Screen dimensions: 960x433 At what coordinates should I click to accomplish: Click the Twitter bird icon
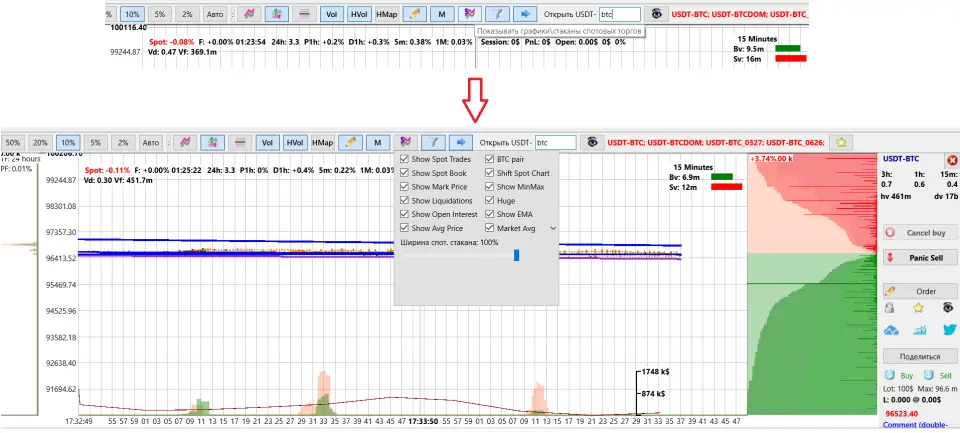(x=949, y=330)
